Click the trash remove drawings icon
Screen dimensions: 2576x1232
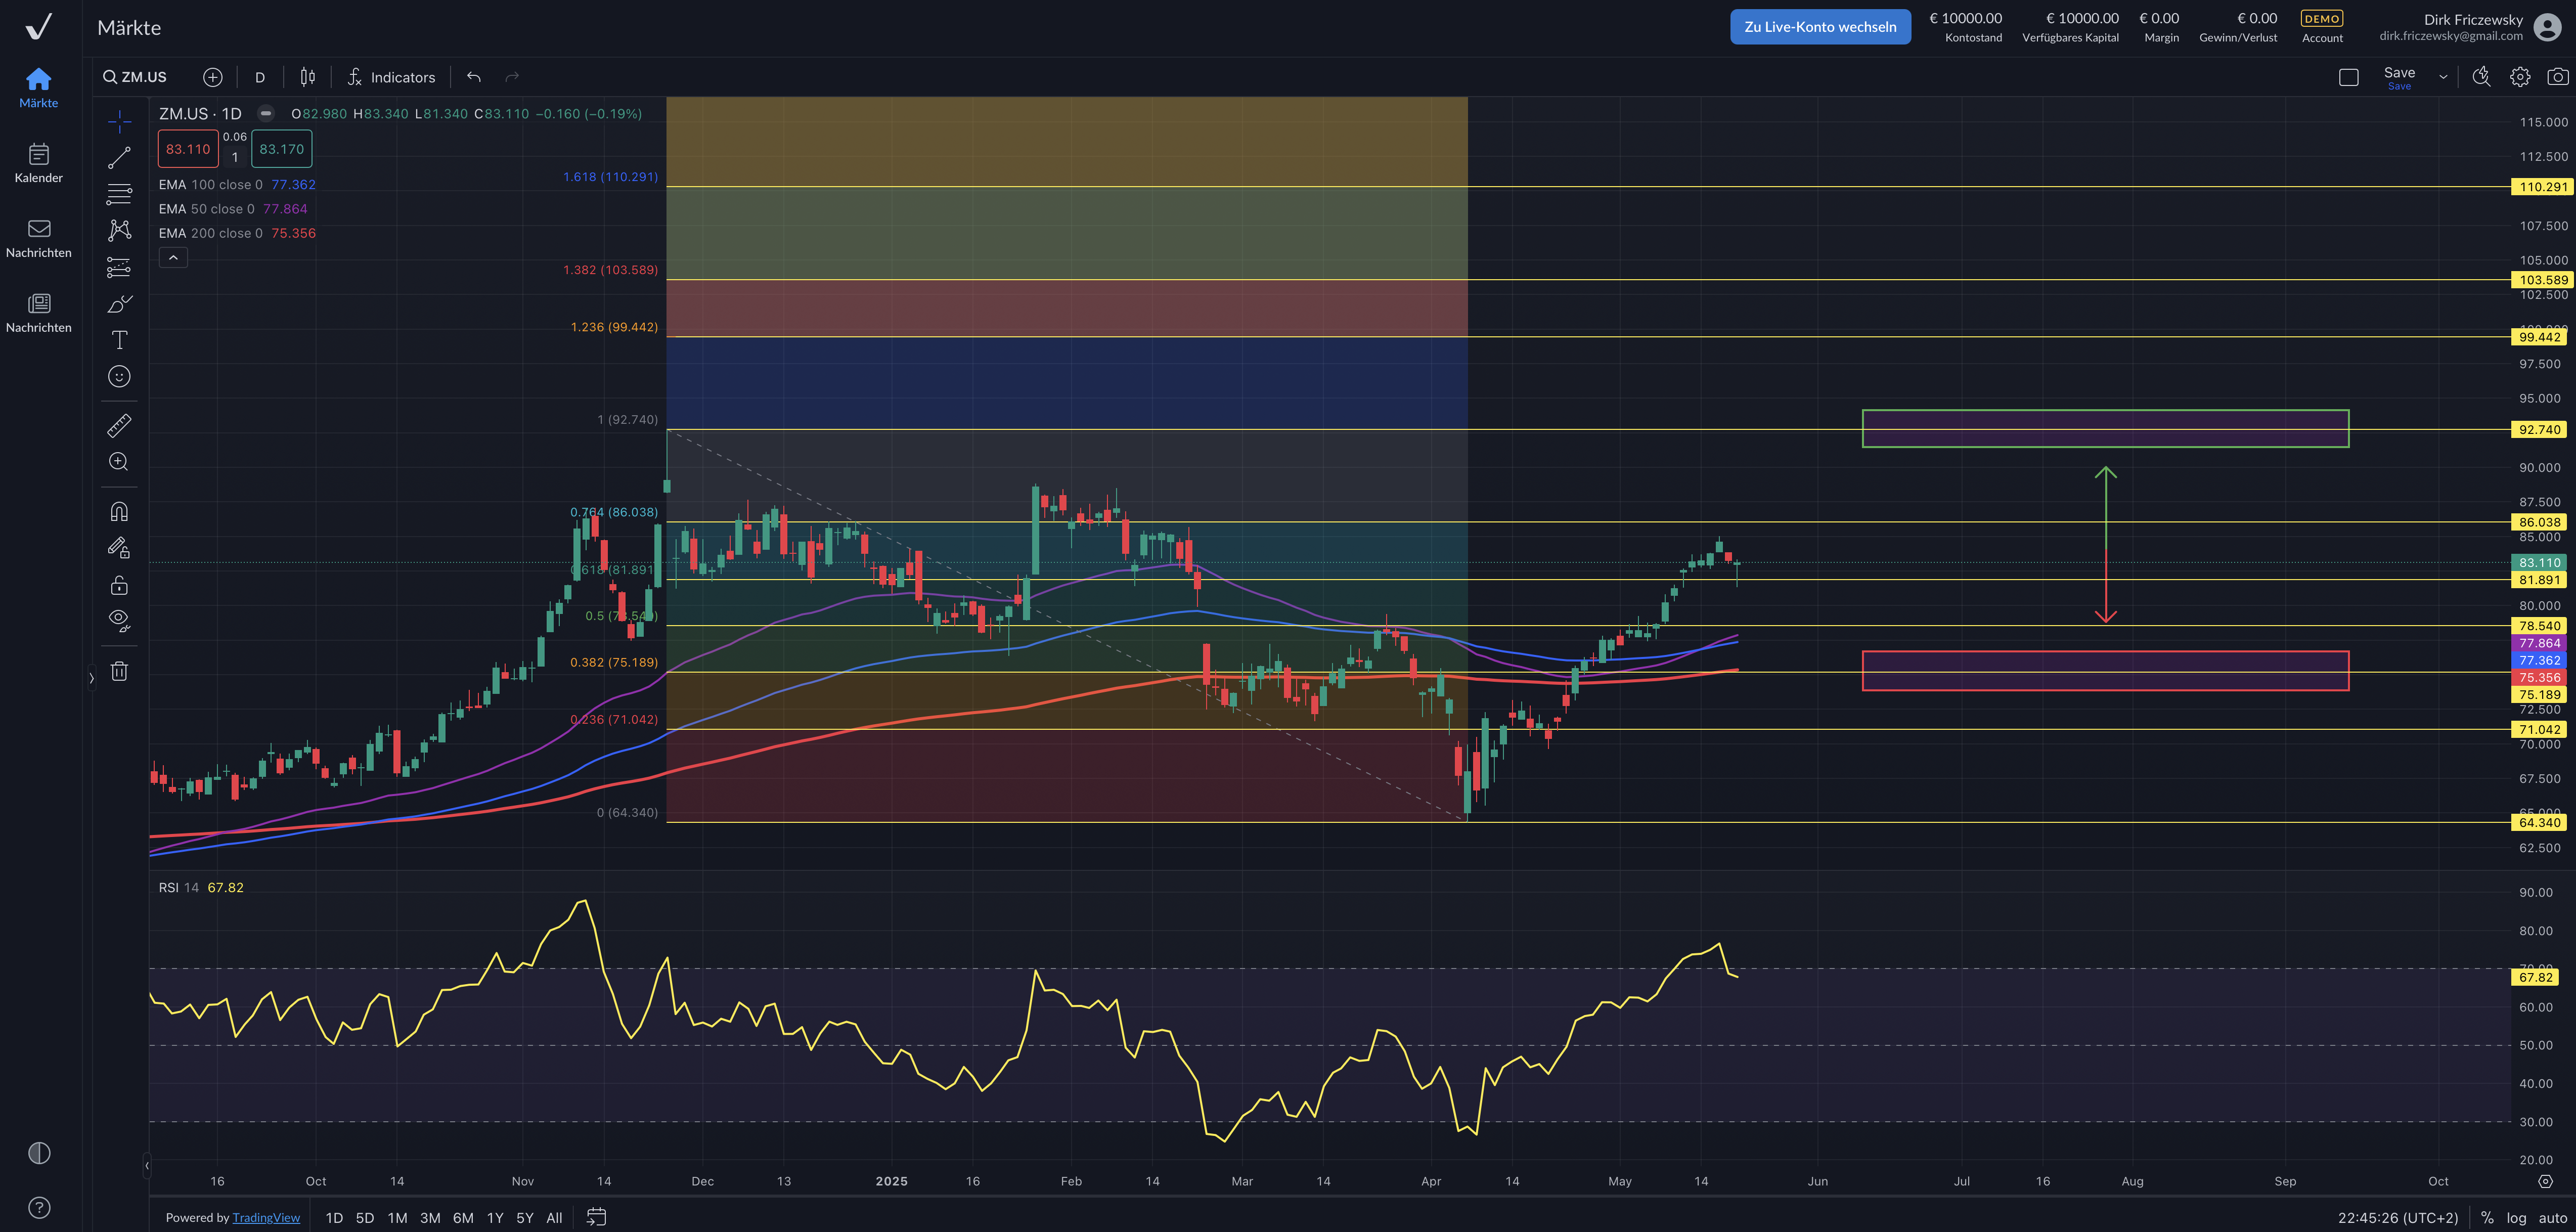[x=119, y=671]
